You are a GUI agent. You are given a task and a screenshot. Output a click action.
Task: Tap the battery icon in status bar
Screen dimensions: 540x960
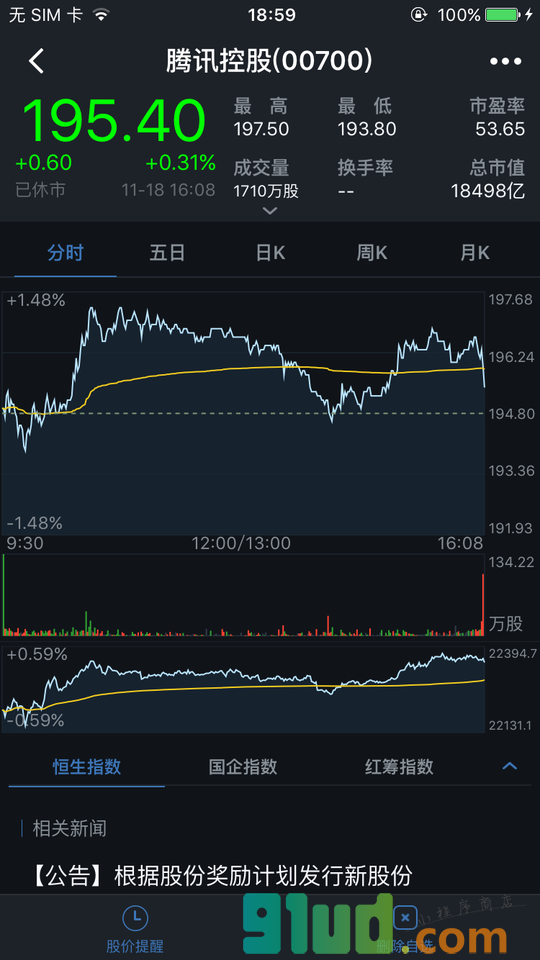(x=501, y=15)
